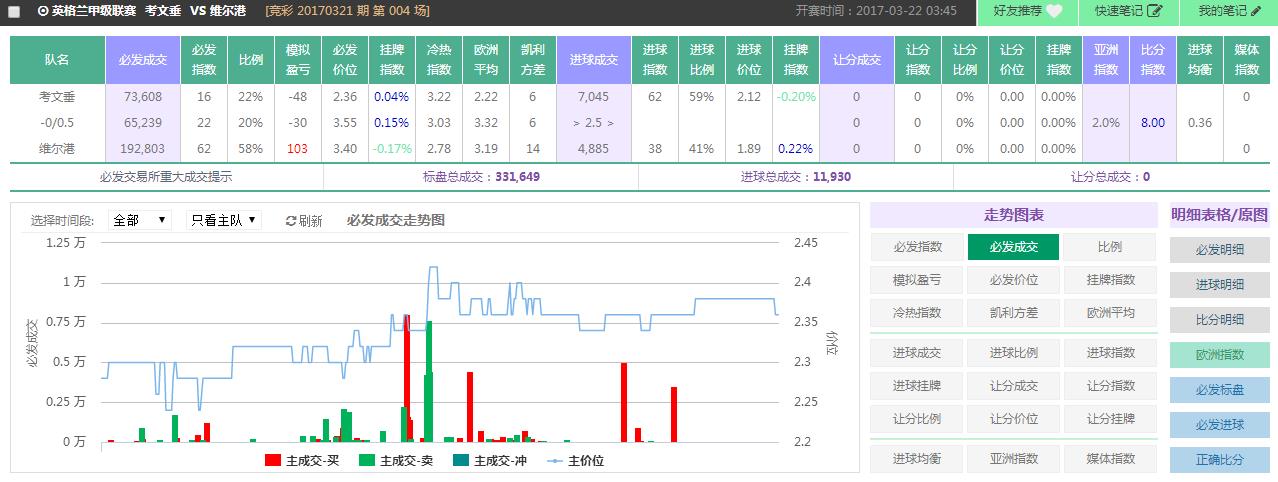Open the 亚洲指数 chart button
1278x482 pixels.
(x=1014, y=459)
